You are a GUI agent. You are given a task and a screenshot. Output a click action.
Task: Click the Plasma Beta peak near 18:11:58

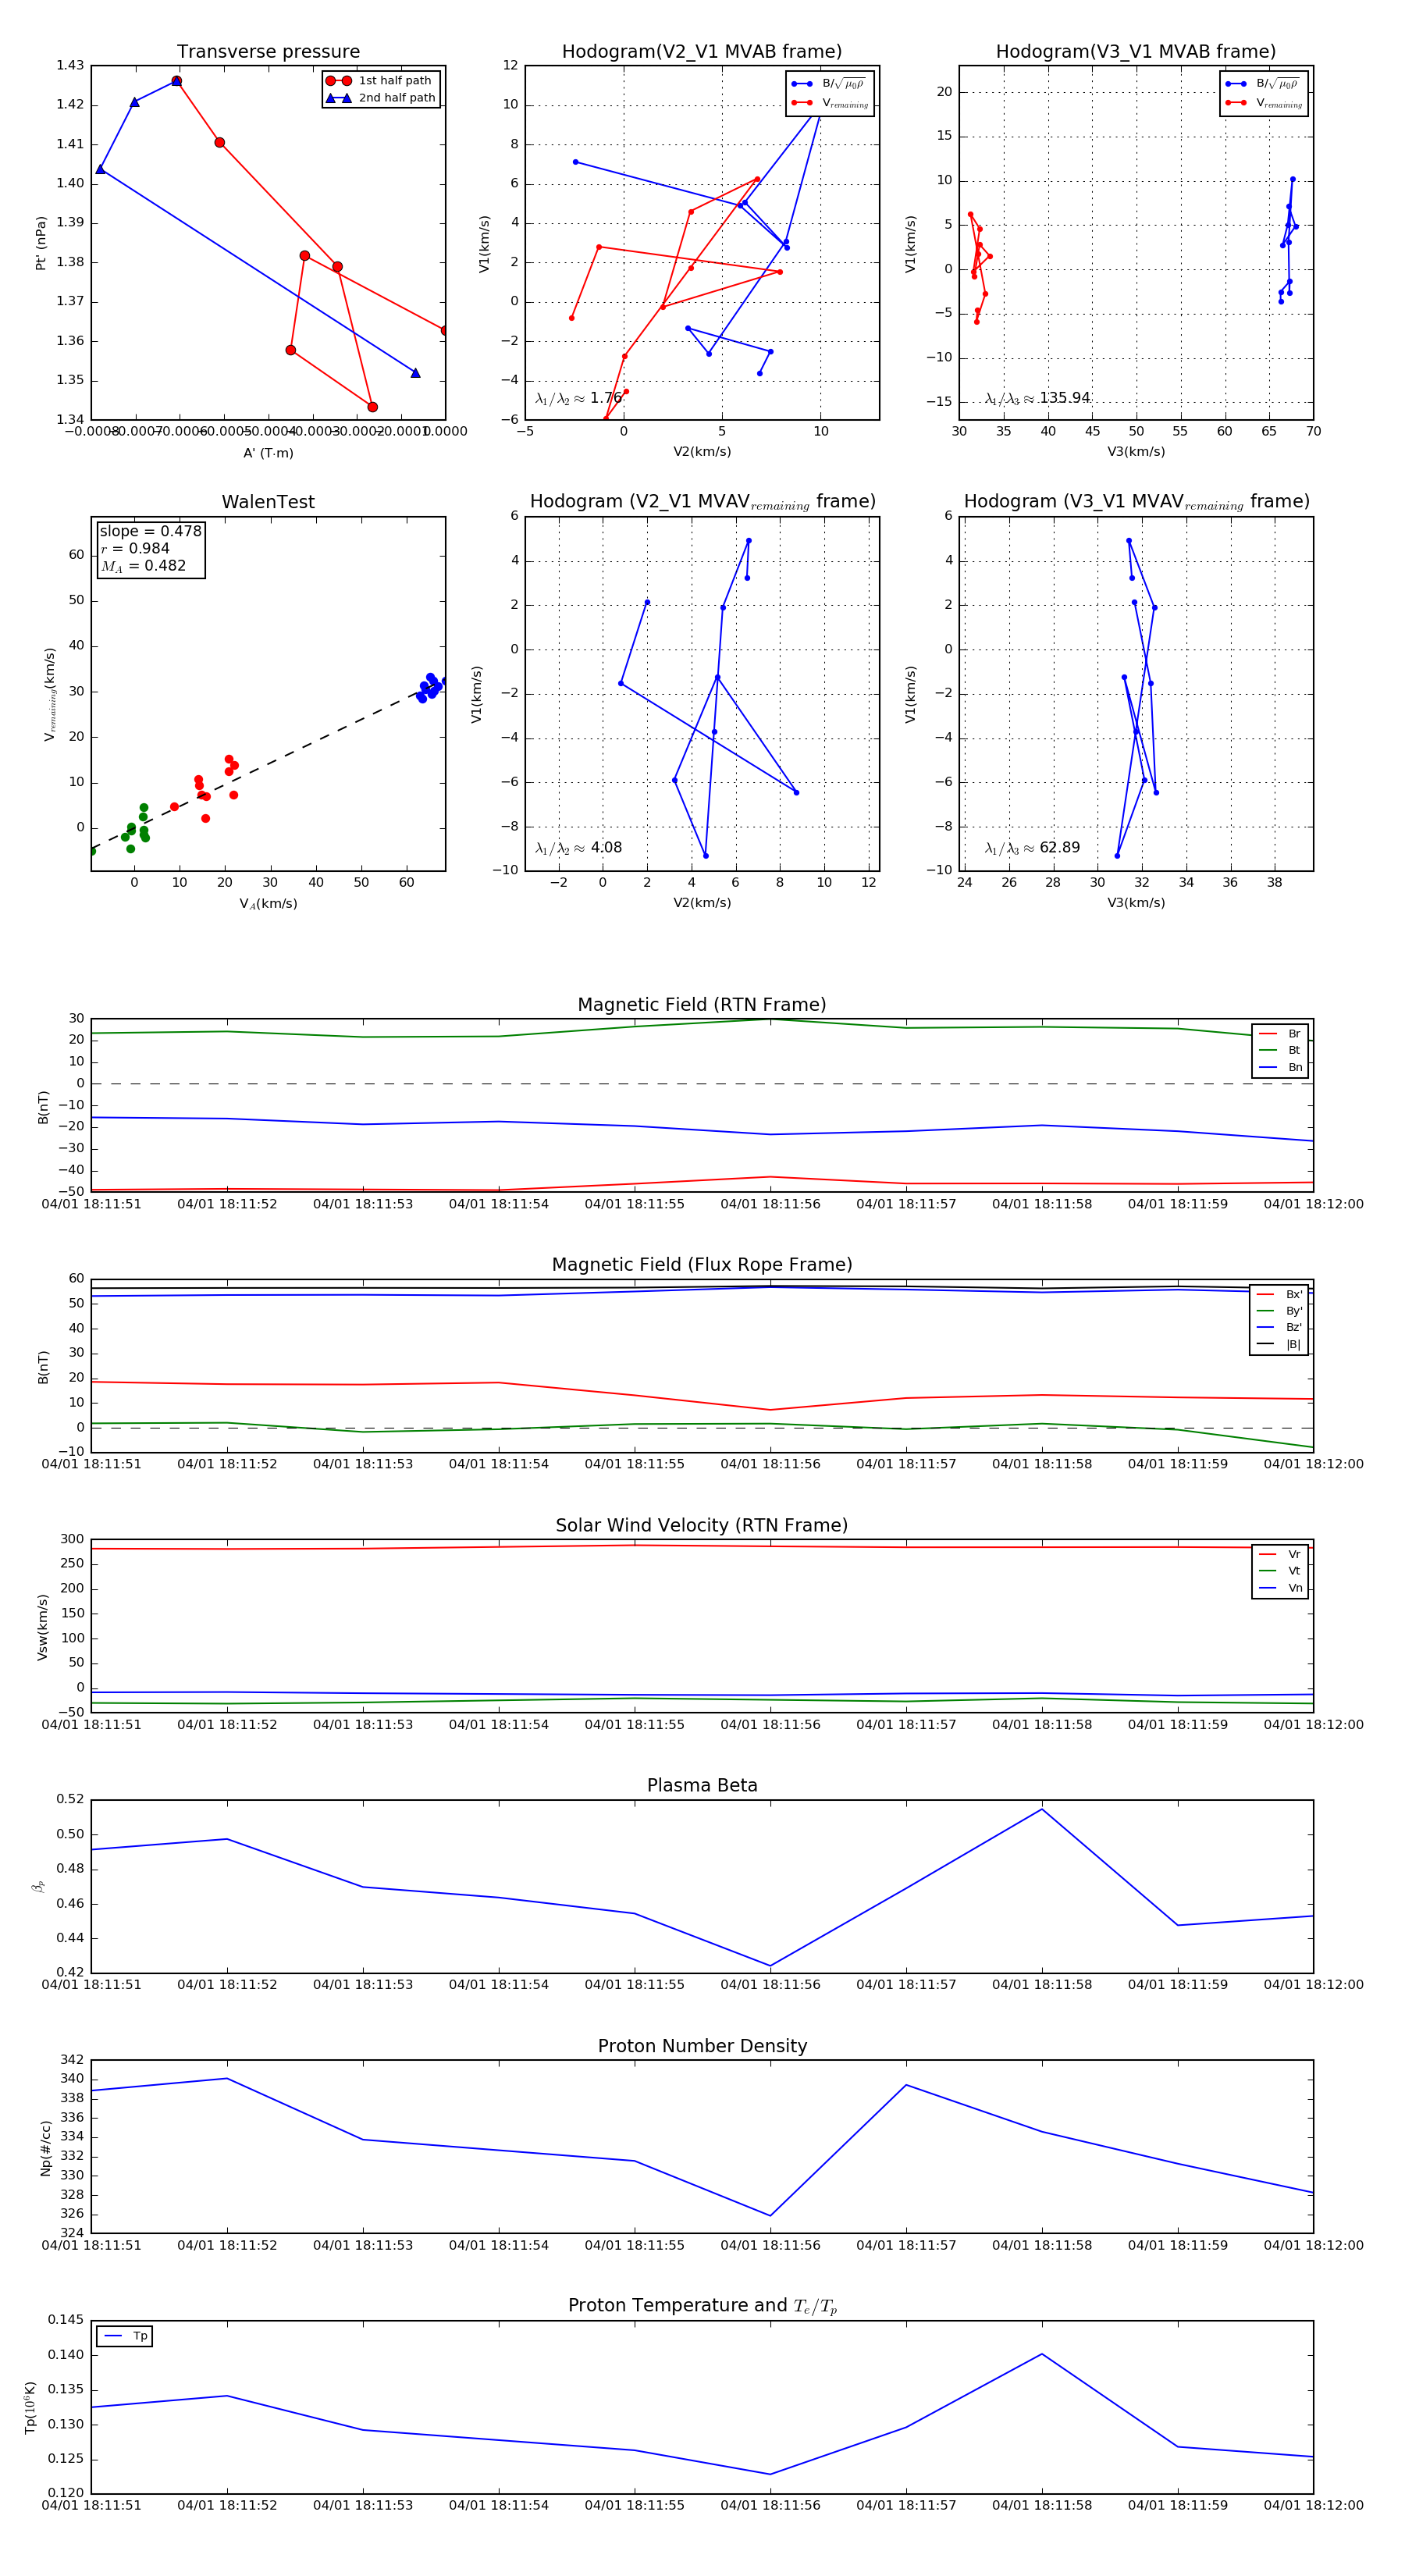click(x=1042, y=1809)
